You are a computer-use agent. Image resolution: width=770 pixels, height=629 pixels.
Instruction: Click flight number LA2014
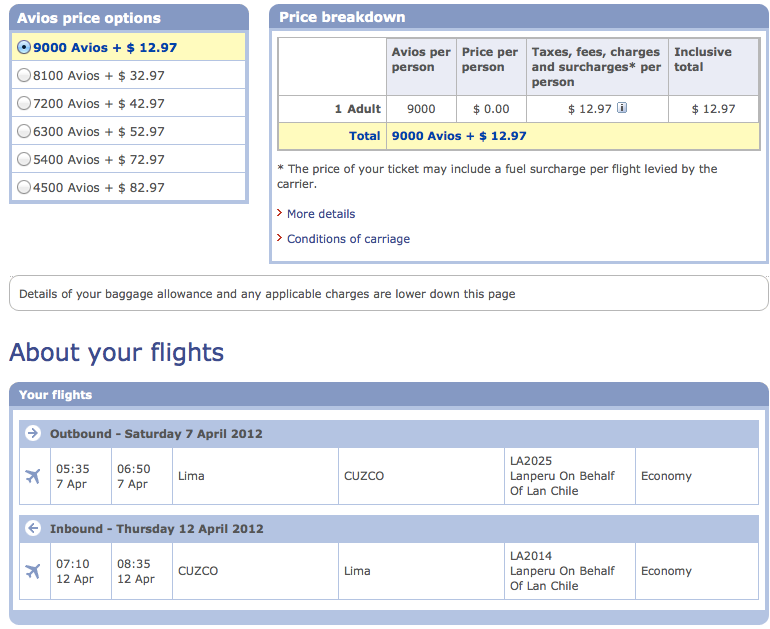[x=530, y=556]
